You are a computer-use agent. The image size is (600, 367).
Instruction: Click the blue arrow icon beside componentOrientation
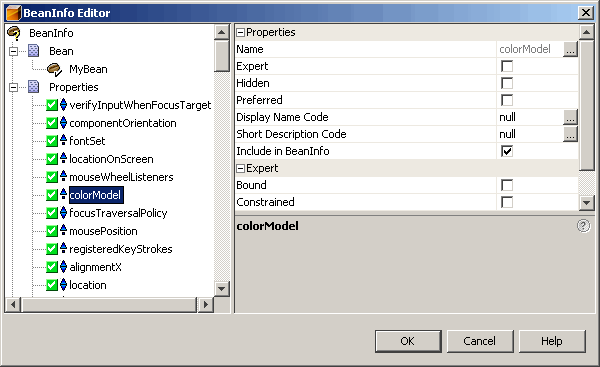click(64, 123)
